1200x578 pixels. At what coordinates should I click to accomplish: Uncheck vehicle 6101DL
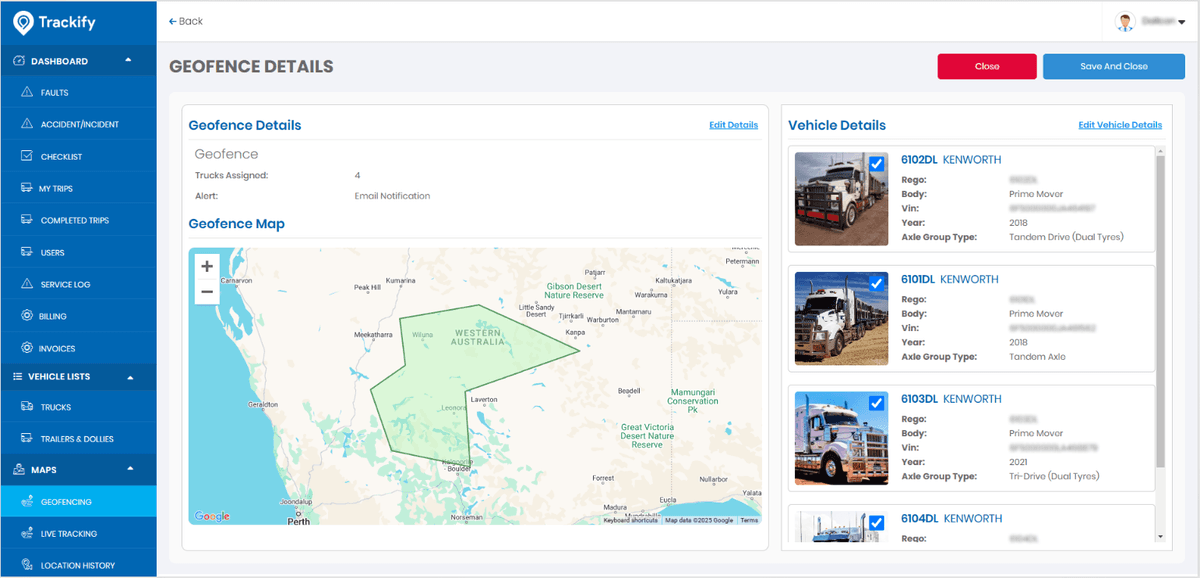click(x=879, y=284)
